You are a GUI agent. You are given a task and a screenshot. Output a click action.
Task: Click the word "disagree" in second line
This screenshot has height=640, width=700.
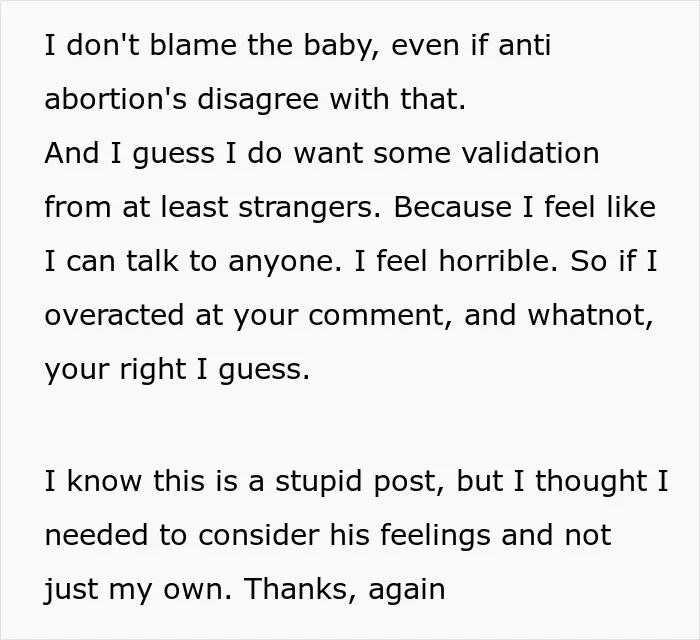click(258, 100)
